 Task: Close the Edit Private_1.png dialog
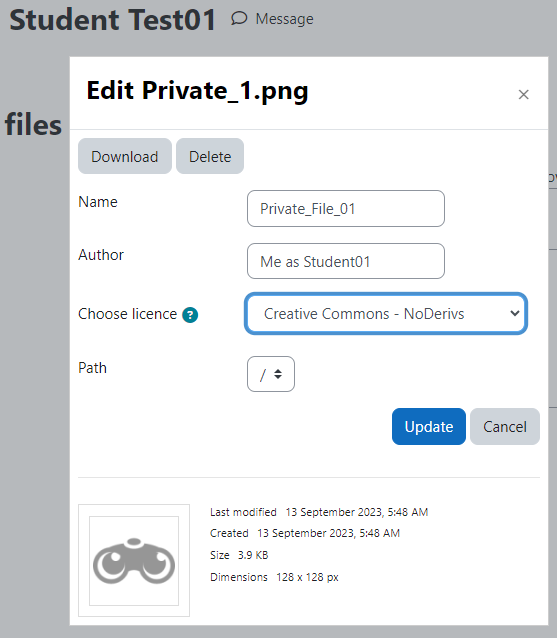pos(524,94)
